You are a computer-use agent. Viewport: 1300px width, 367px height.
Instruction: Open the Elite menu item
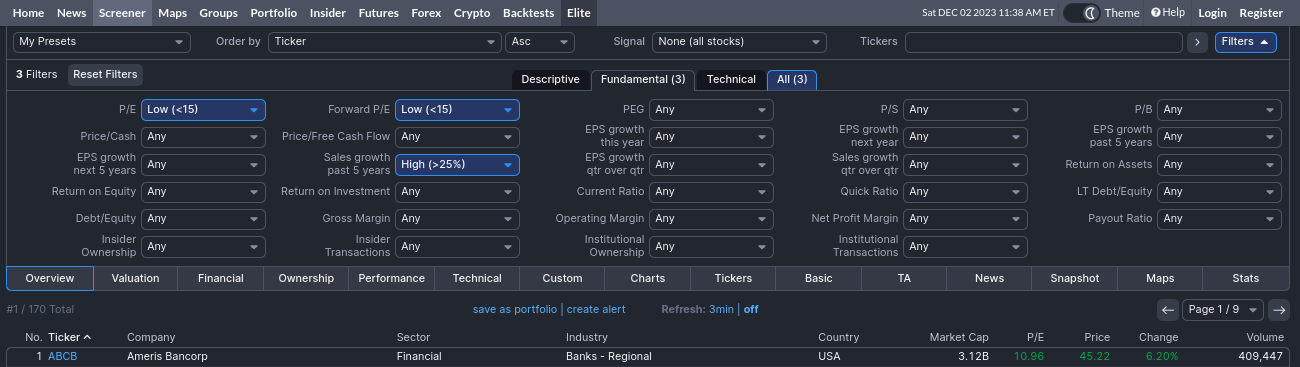[578, 13]
